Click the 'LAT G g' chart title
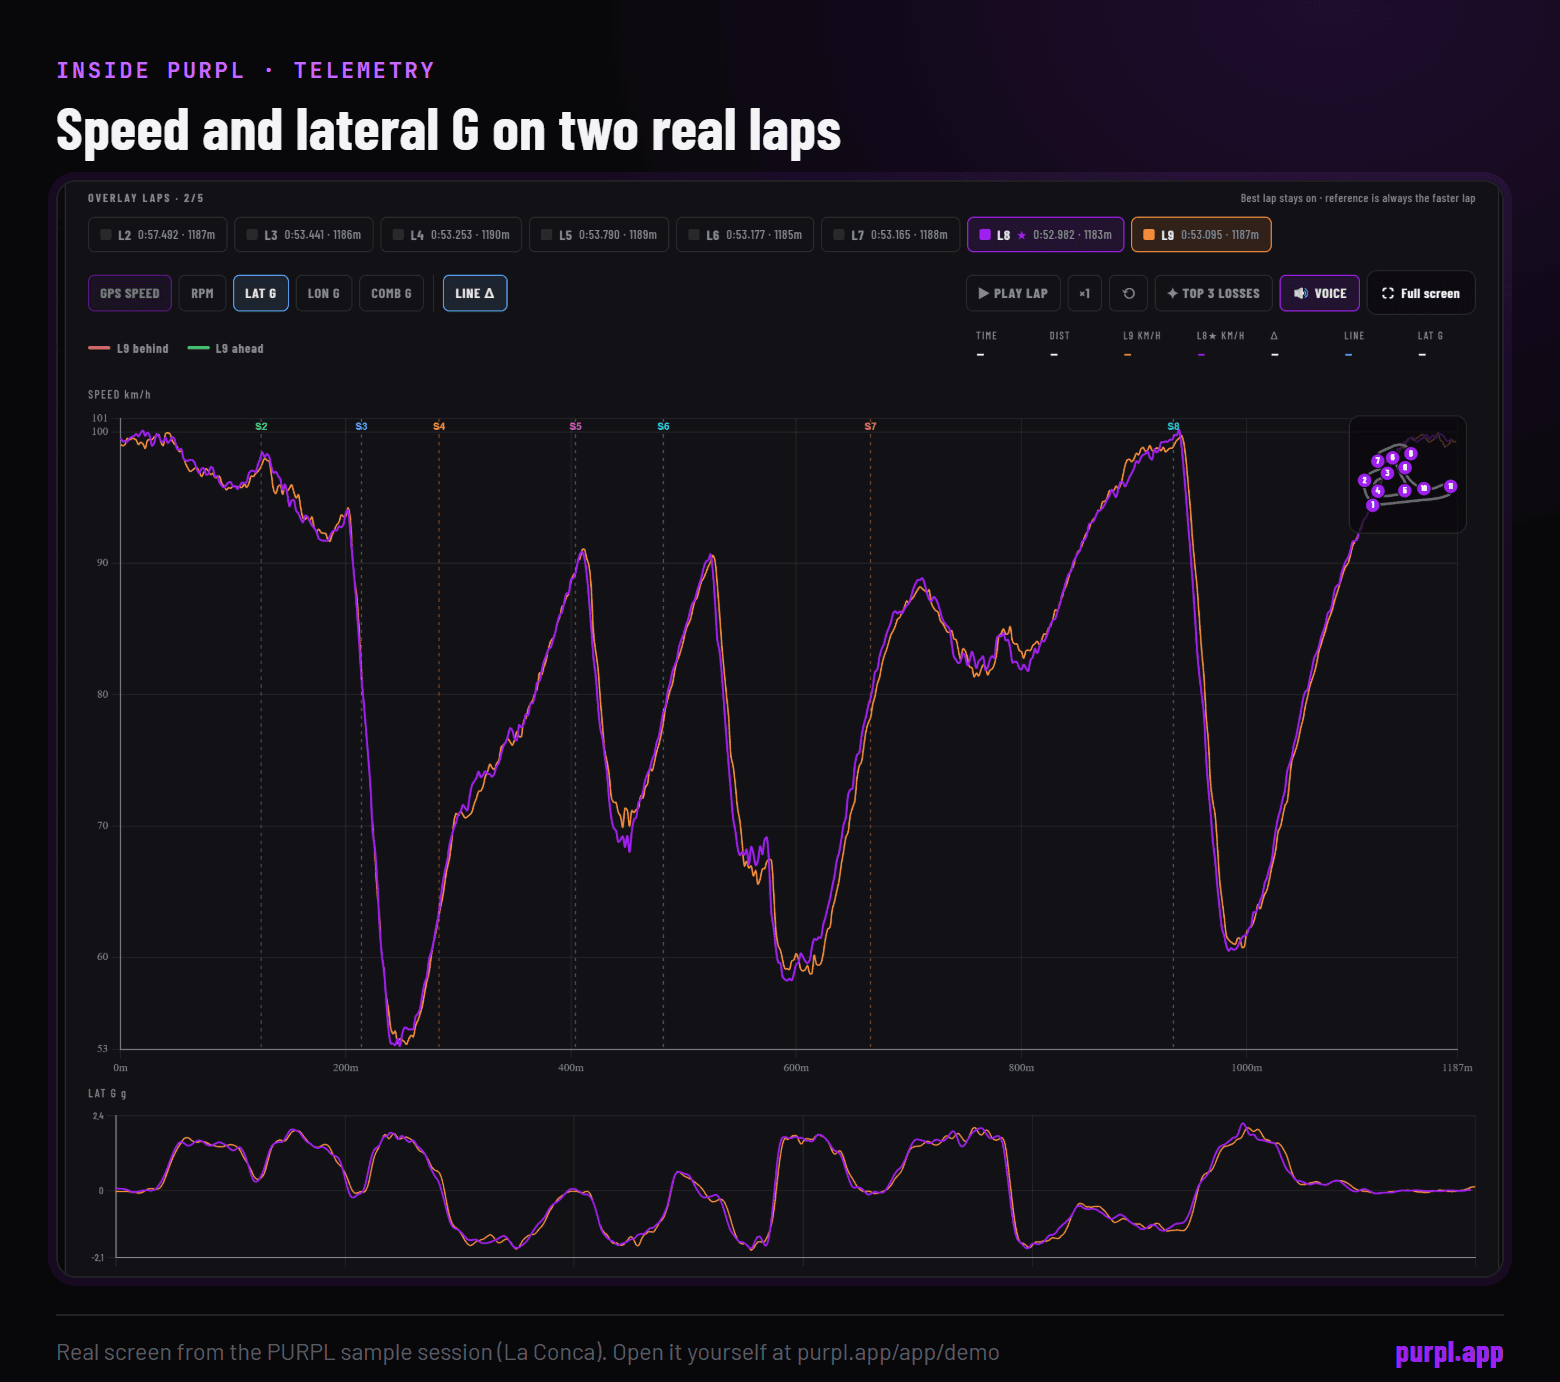This screenshot has height=1382, width=1560. tap(107, 1094)
